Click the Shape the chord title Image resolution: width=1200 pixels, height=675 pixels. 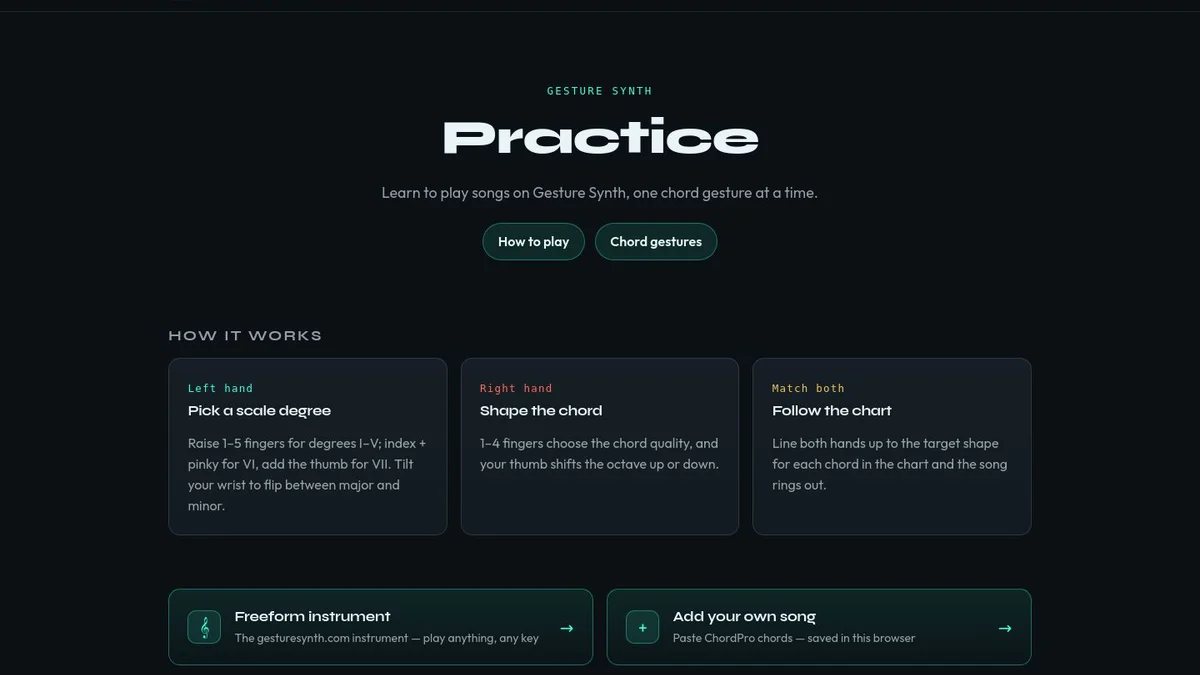pyautogui.click(x=541, y=411)
